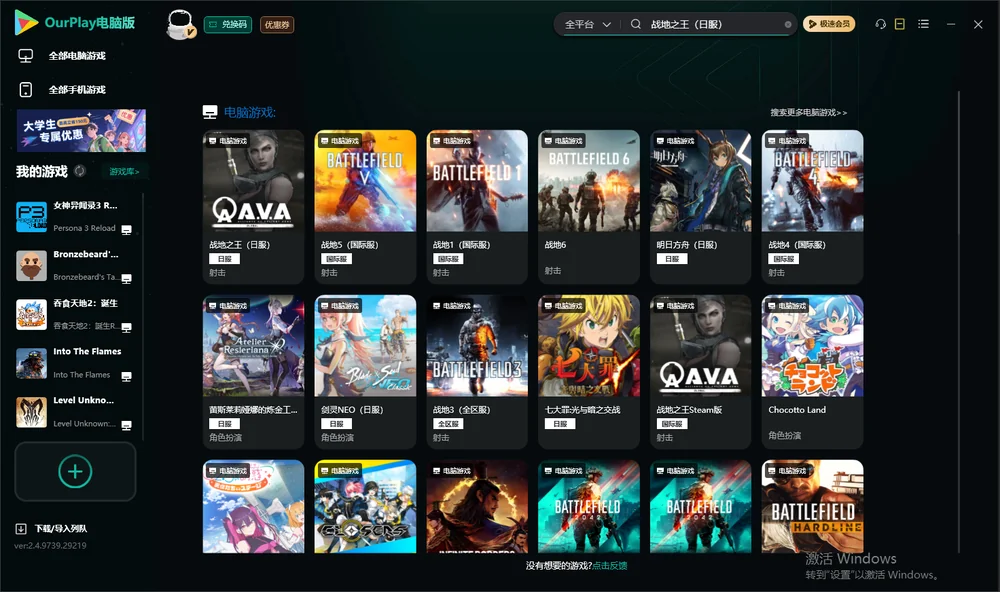
Task: Open the Chocotto Land game card
Action: click(812, 371)
